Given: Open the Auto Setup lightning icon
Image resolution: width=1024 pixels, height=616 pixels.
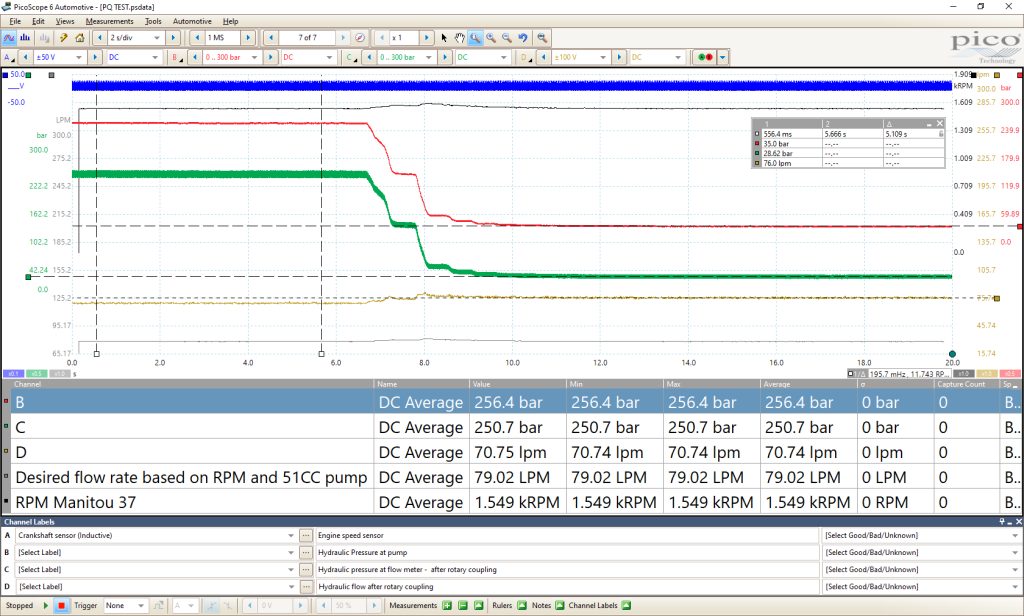Looking at the screenshot, I should click(63, 38).
